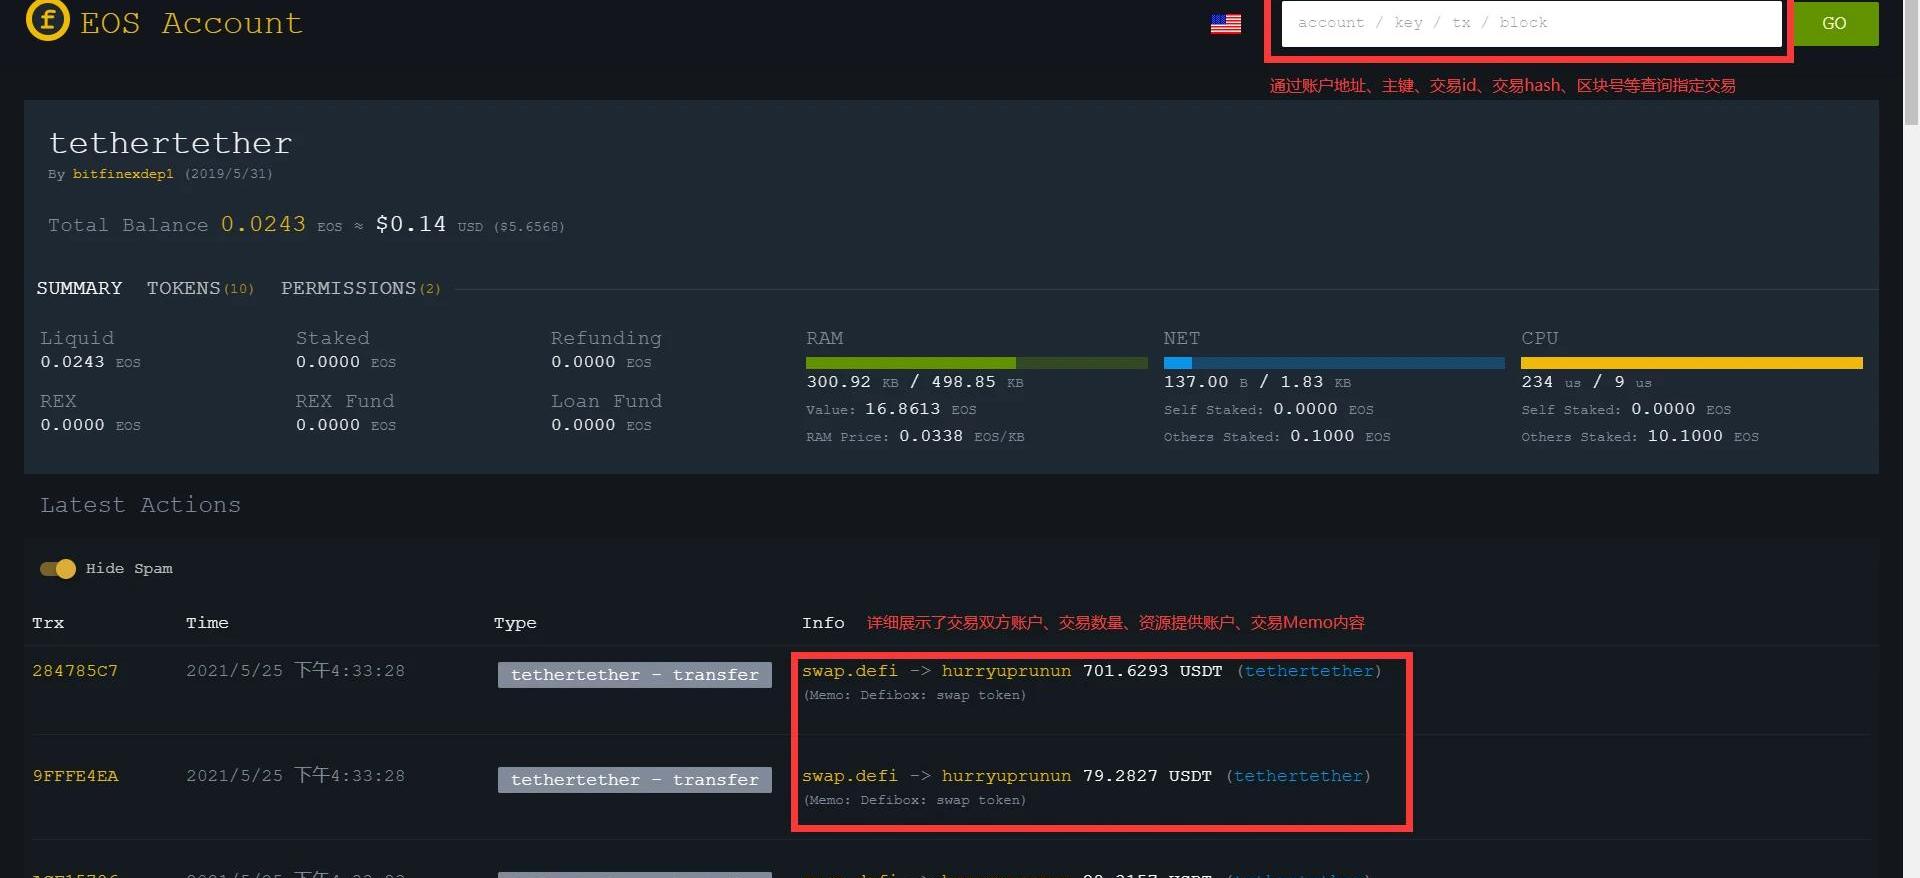1920x878 pixels.
Task: Toggle the Hide Spam switch
Action: pyautogui.click(x=58, y=569)
